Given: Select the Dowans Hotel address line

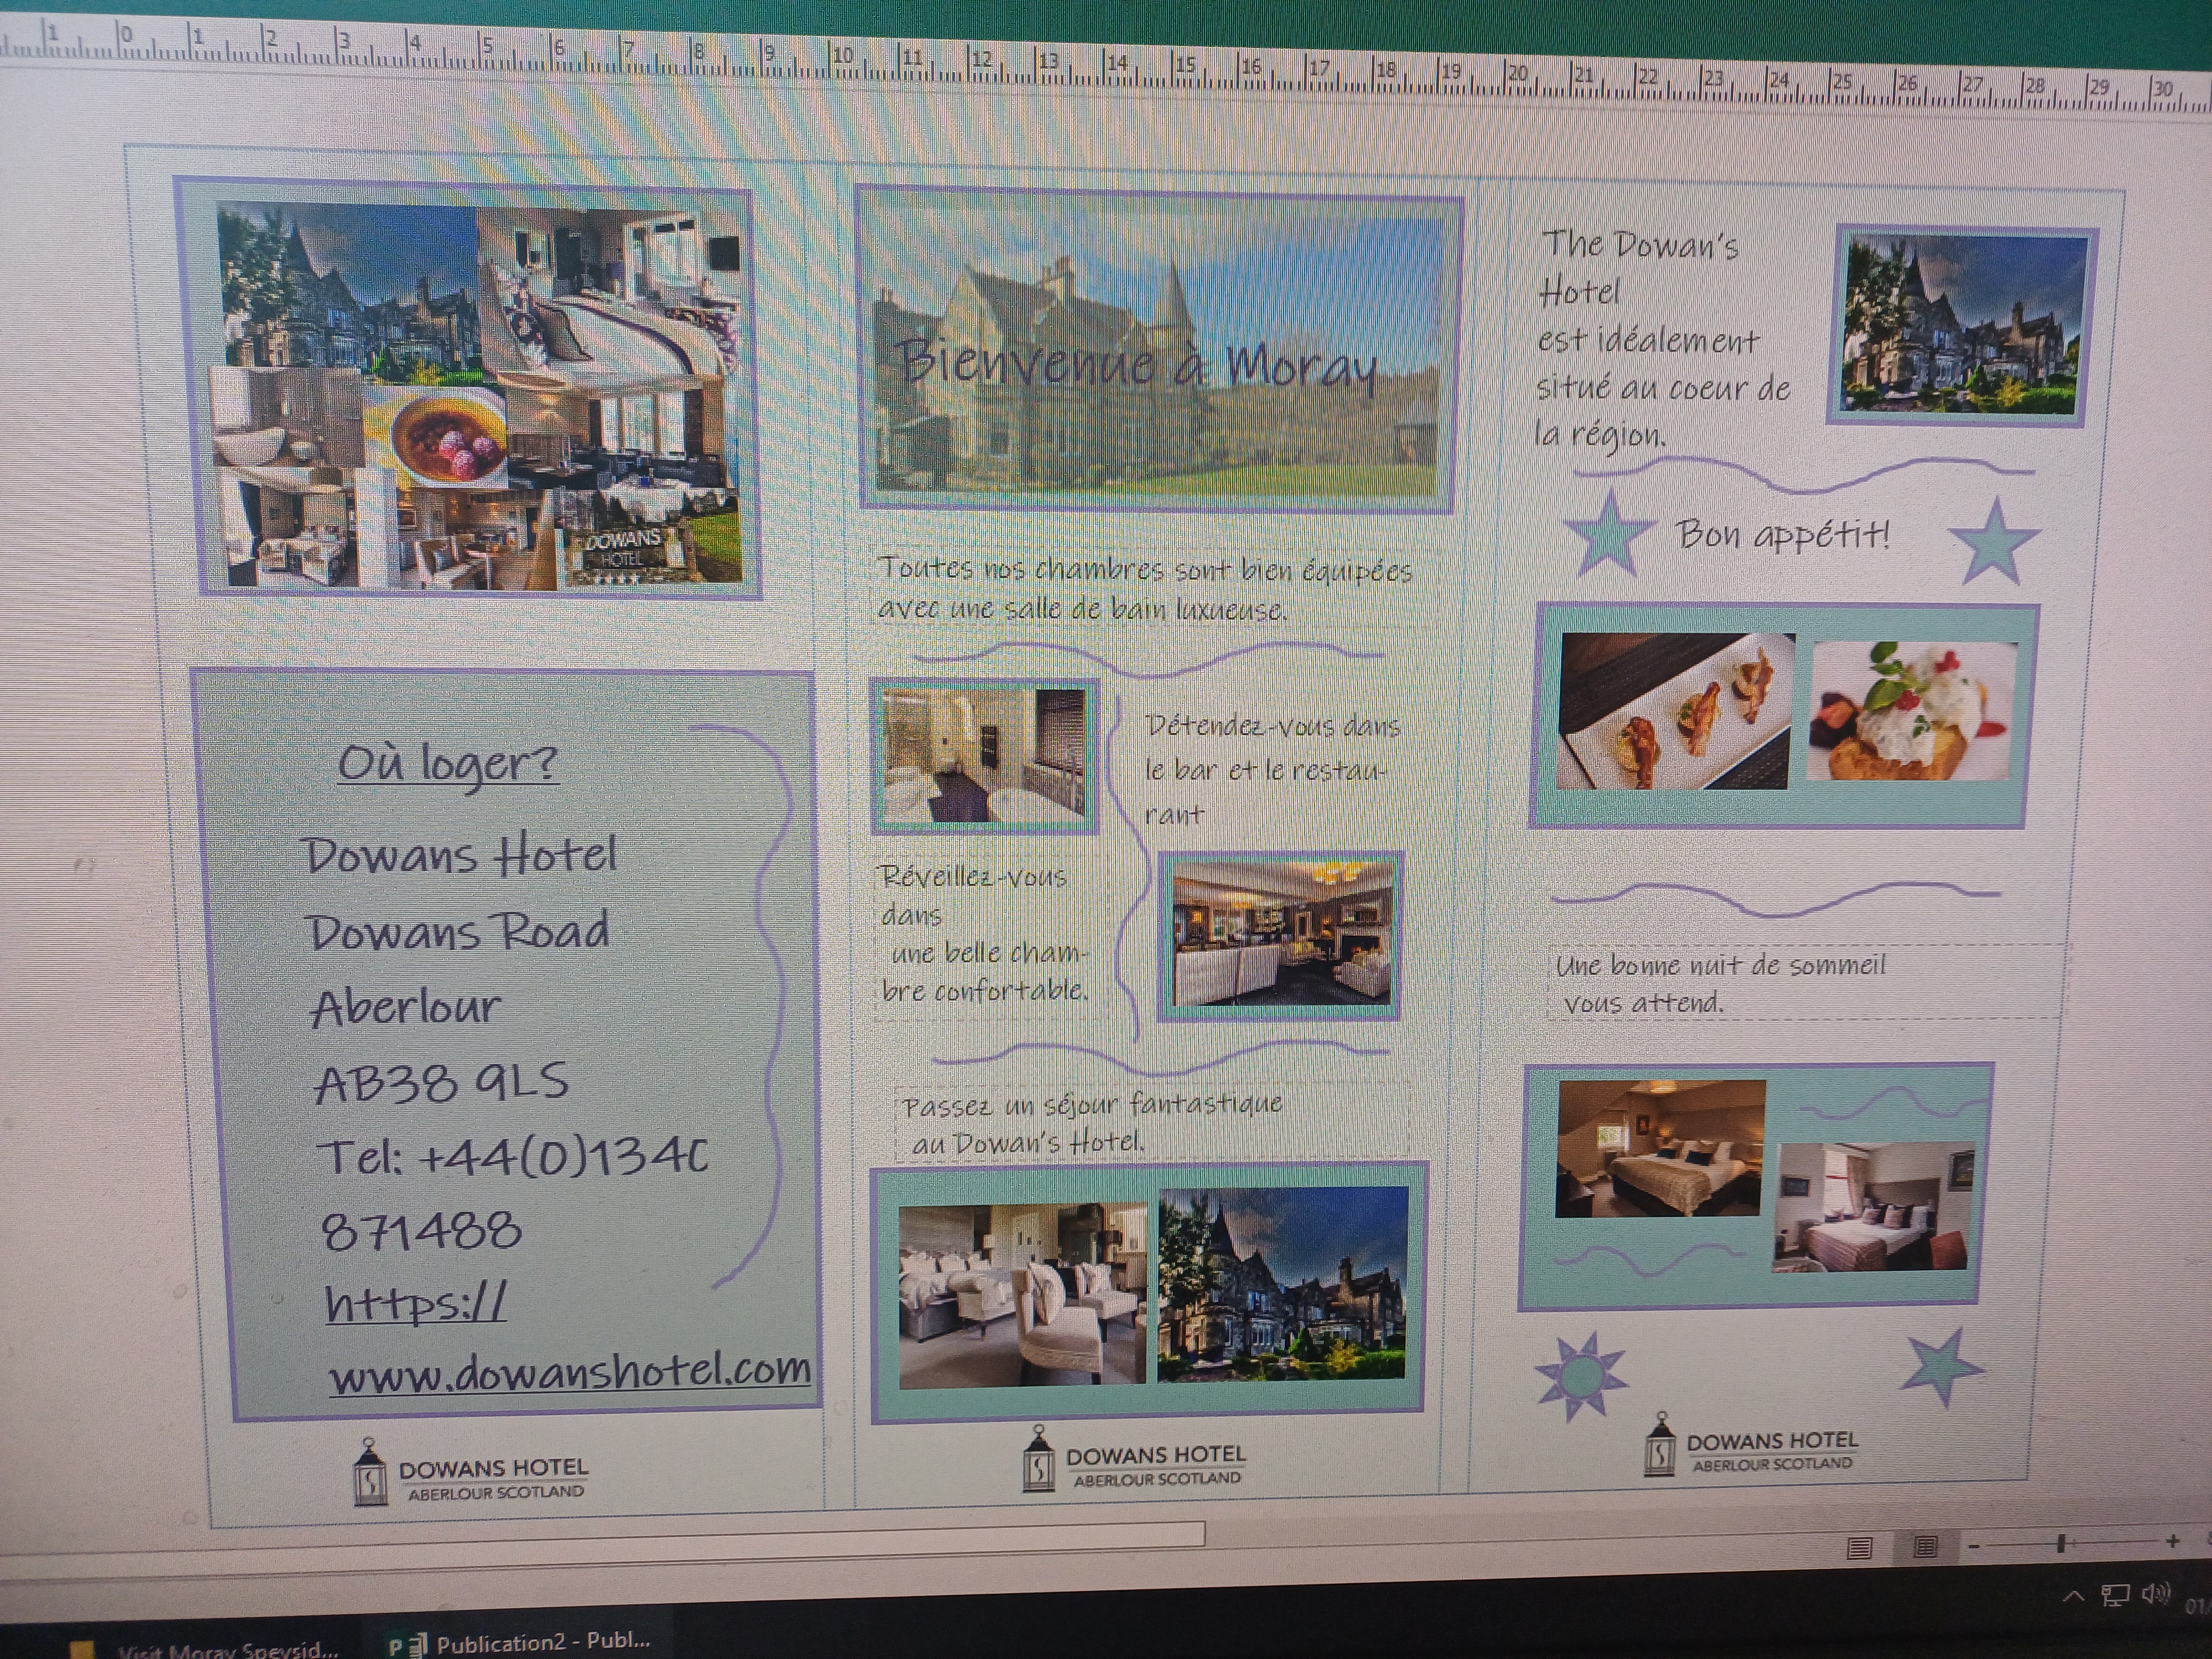Looking at the screenshot, I should [x=460, y=855].
